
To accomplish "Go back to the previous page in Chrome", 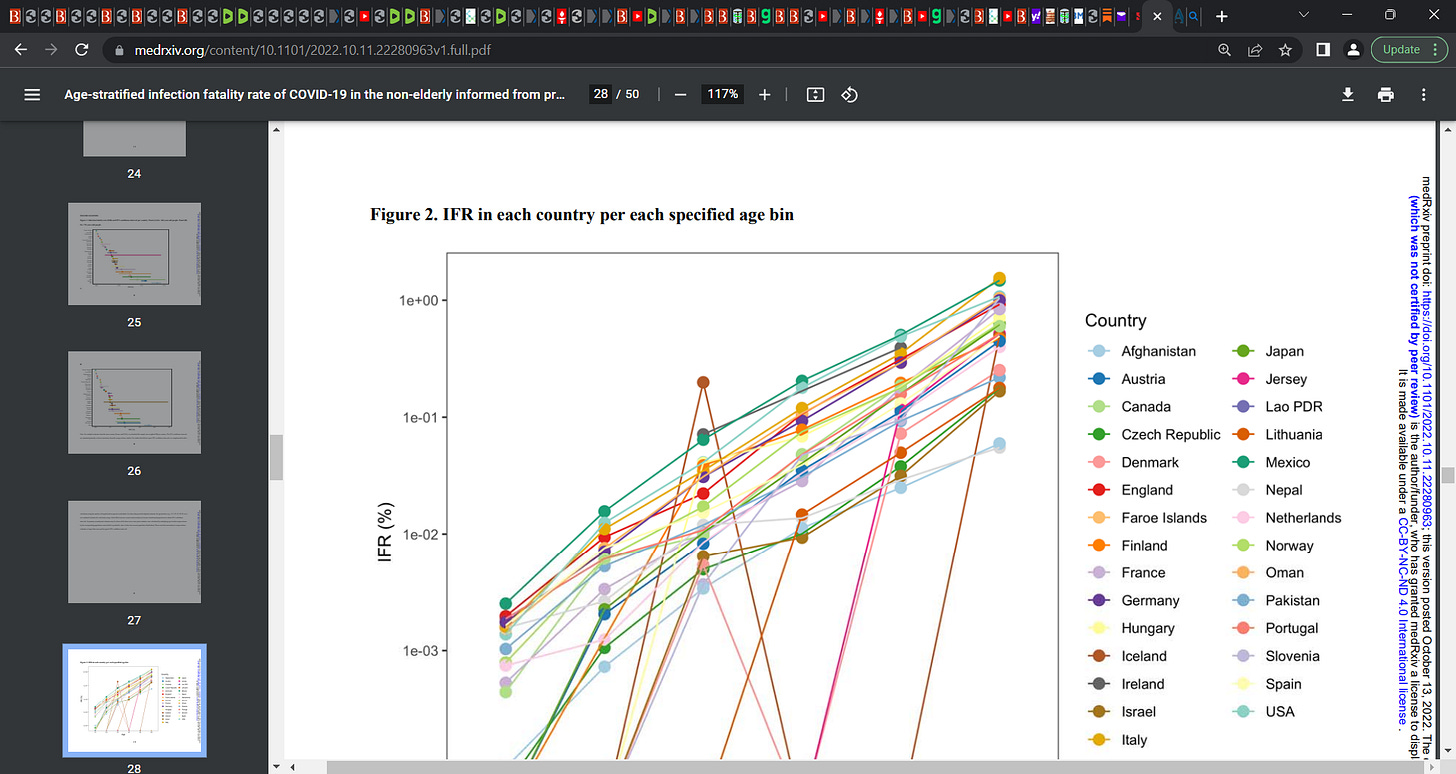I will point(21,50).
